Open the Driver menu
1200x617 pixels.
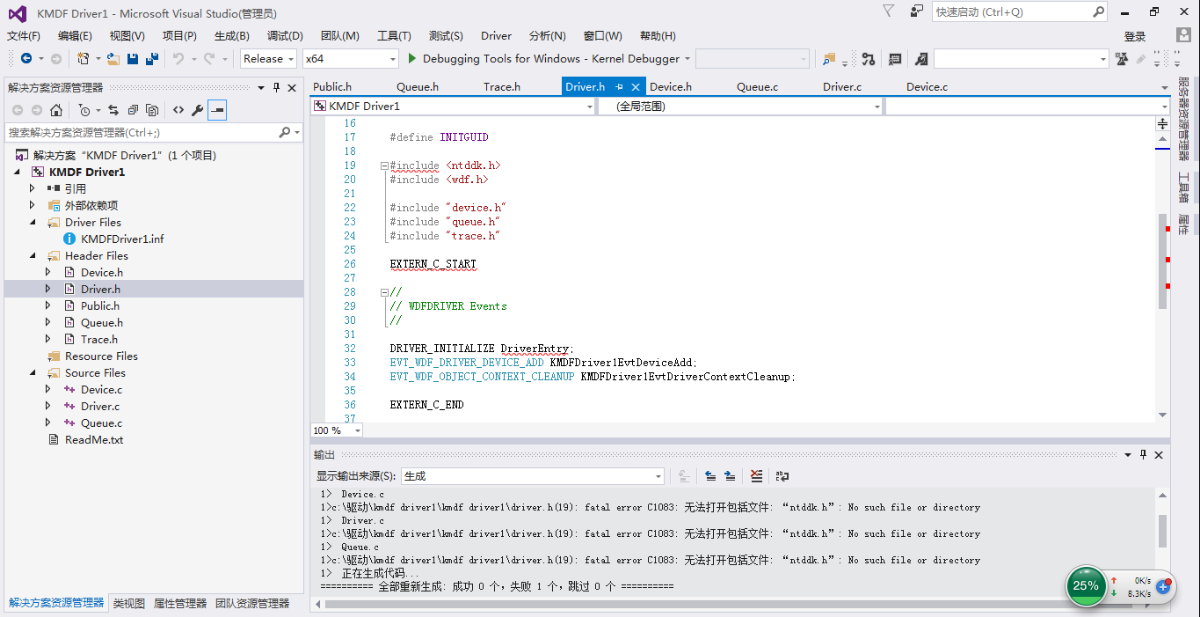496,36
